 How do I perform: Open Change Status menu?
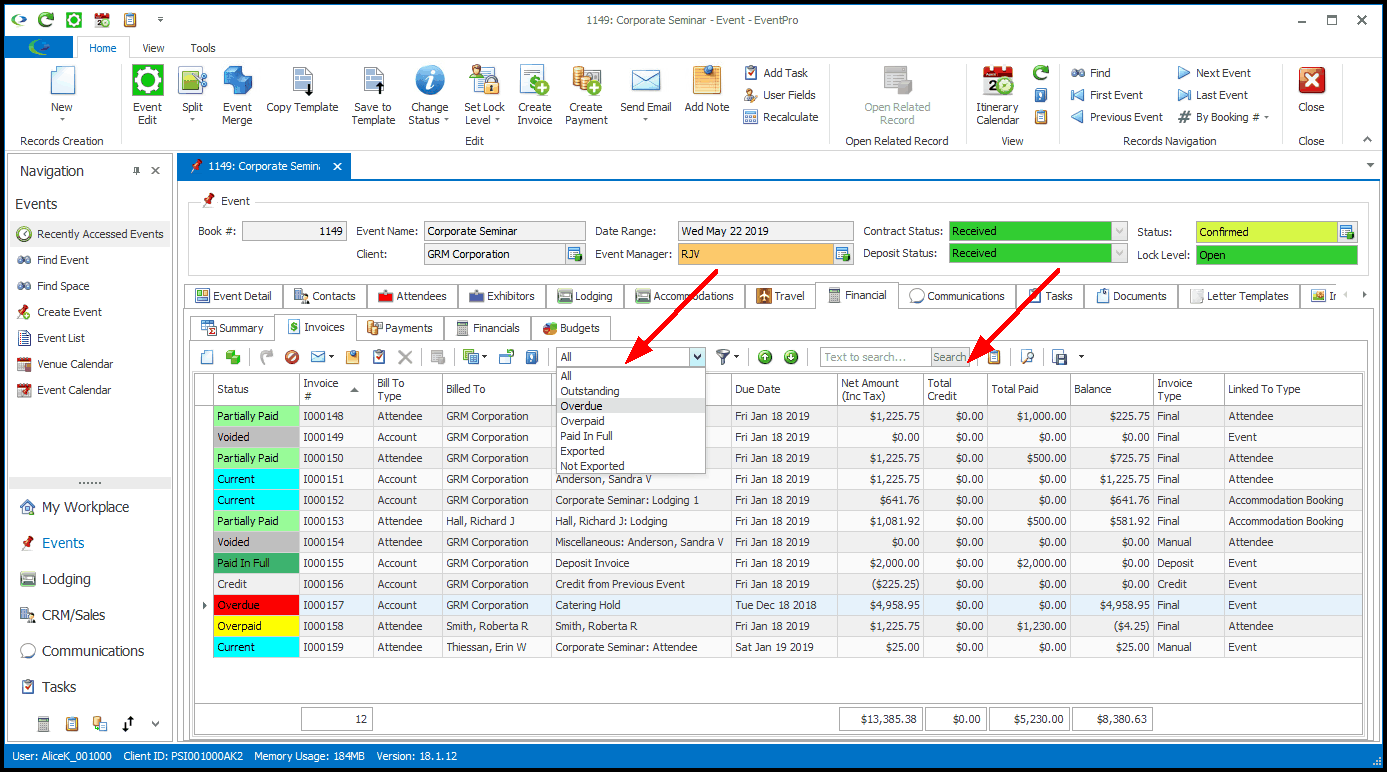[x=430, y=95]
